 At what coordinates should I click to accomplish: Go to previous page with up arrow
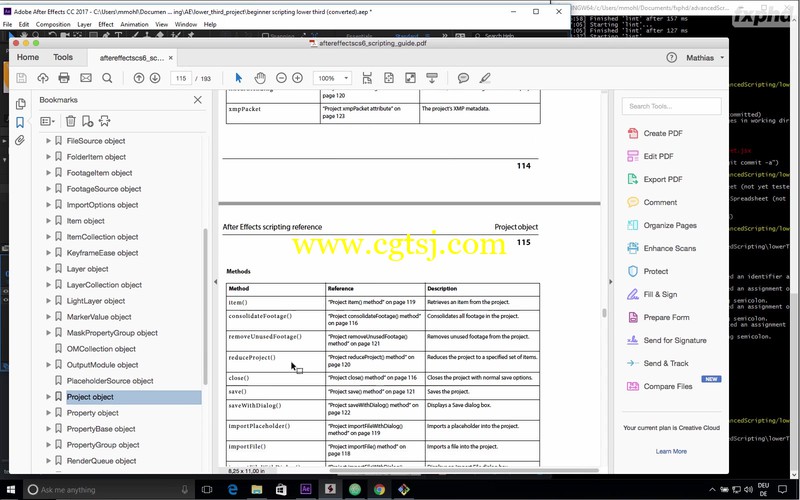click(139, 78)
